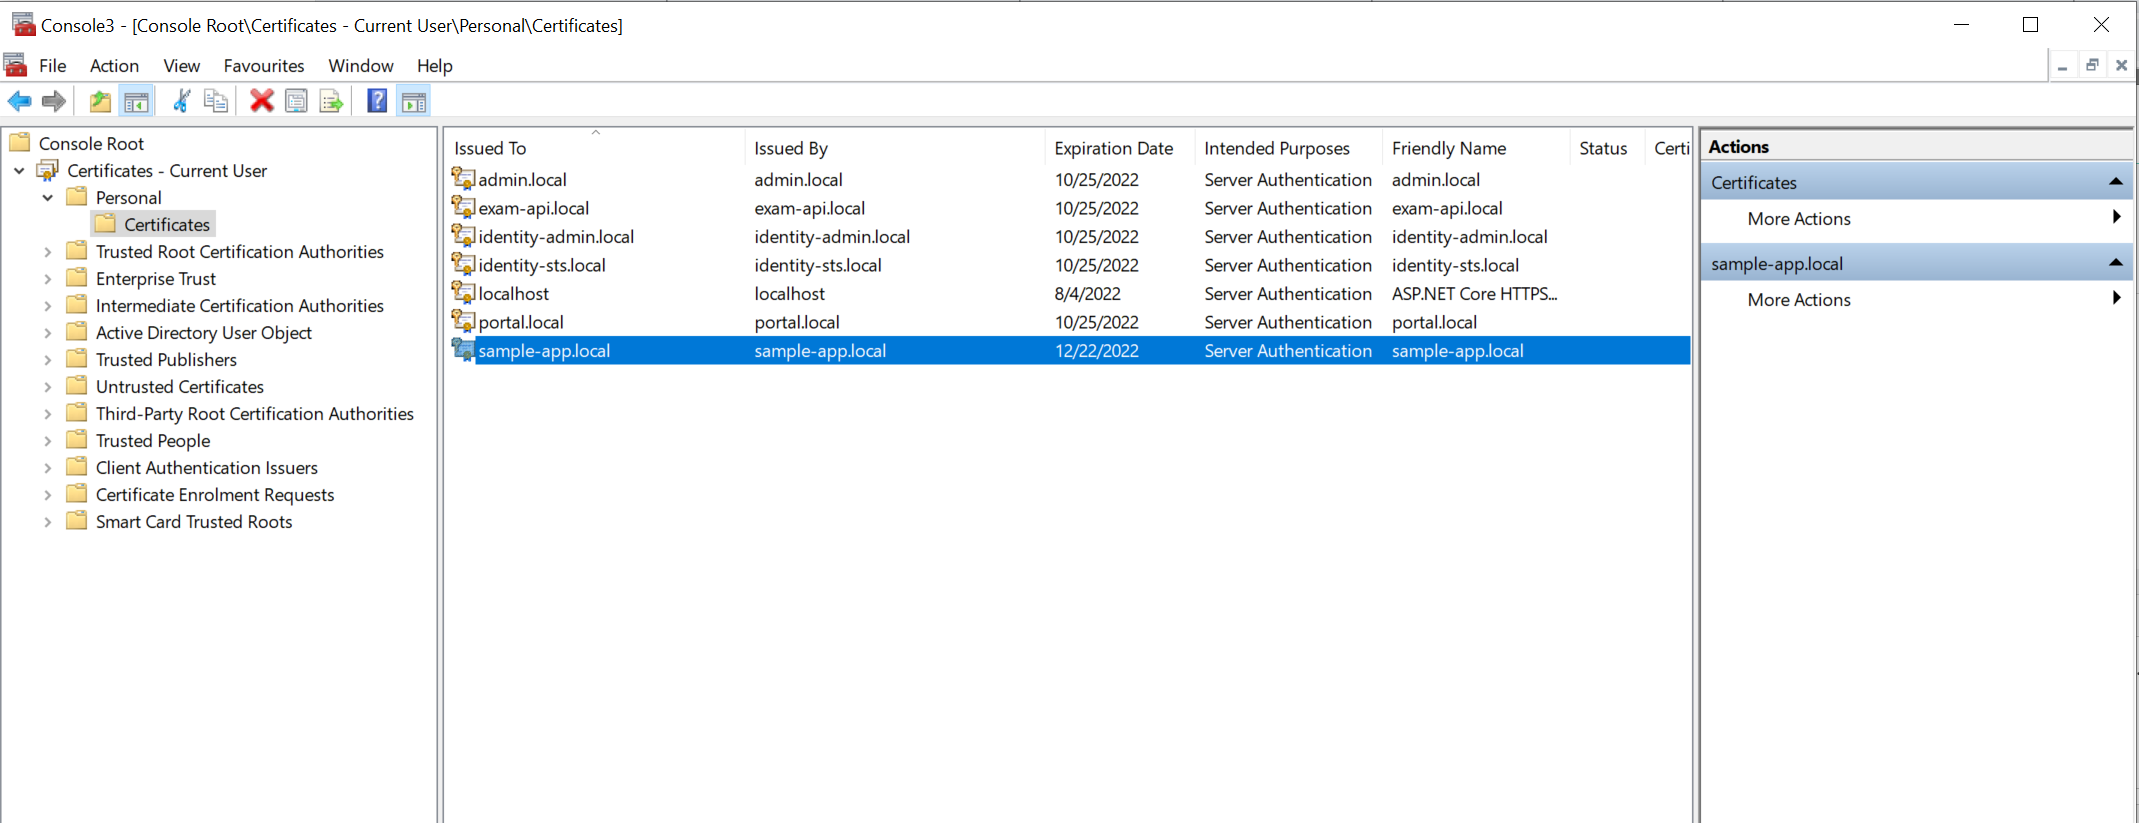
Task: Collapse the Personal folder tree node
Action: (47, 198)
